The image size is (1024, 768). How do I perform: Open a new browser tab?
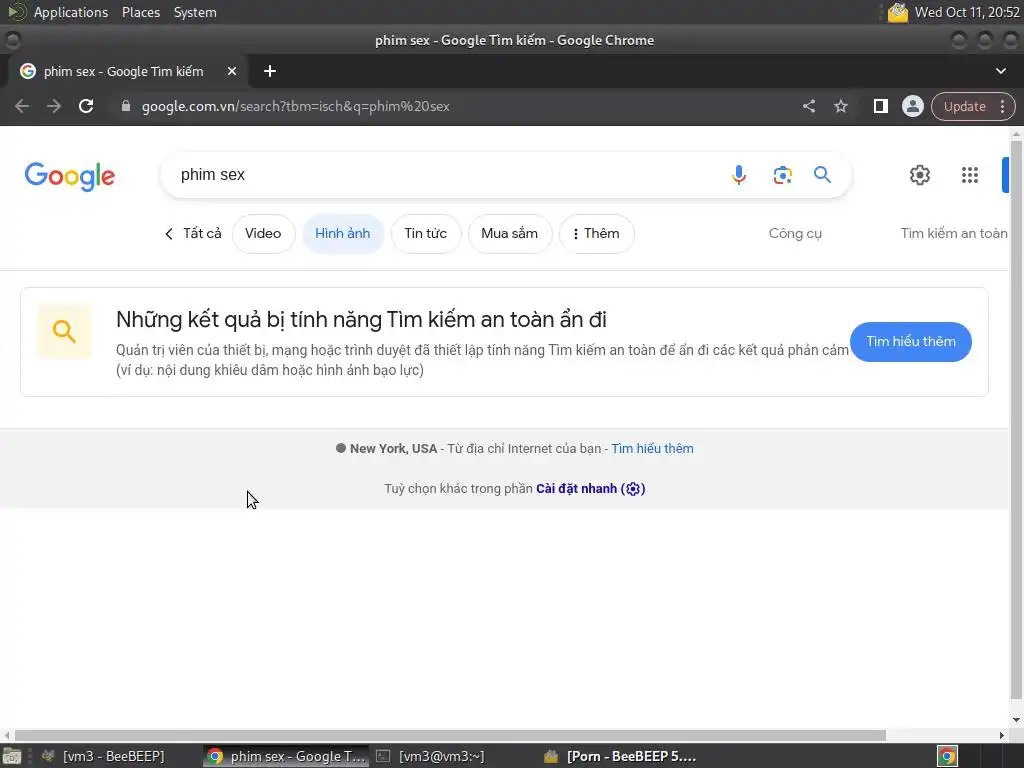(x=270, y=71)
